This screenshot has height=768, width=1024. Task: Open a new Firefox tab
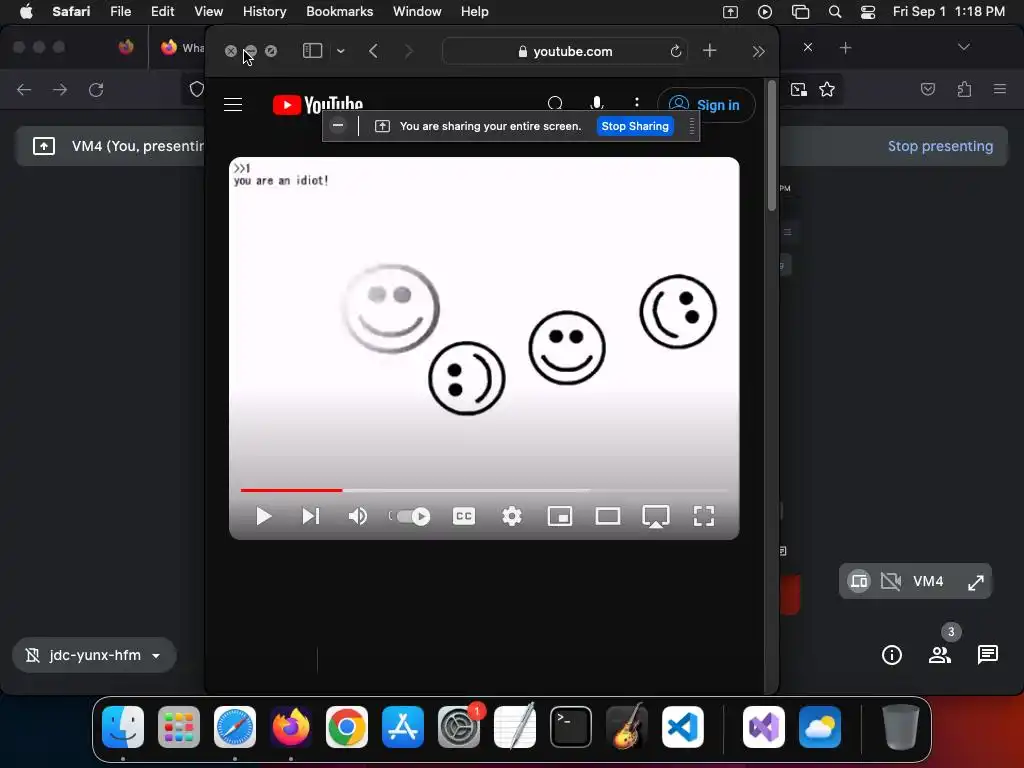click(x=845, y=48)
